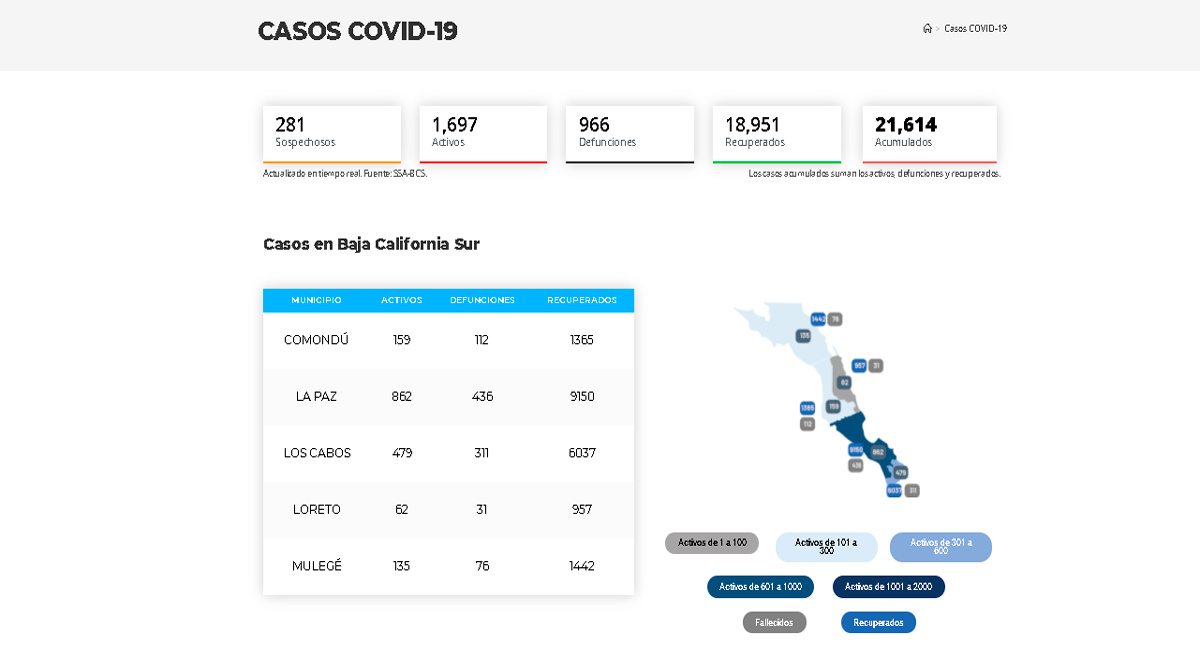This screenshot has height=666, width=1200.
Task: Click the blue Recuperados legend pill
Action: (x=878, y=623)
